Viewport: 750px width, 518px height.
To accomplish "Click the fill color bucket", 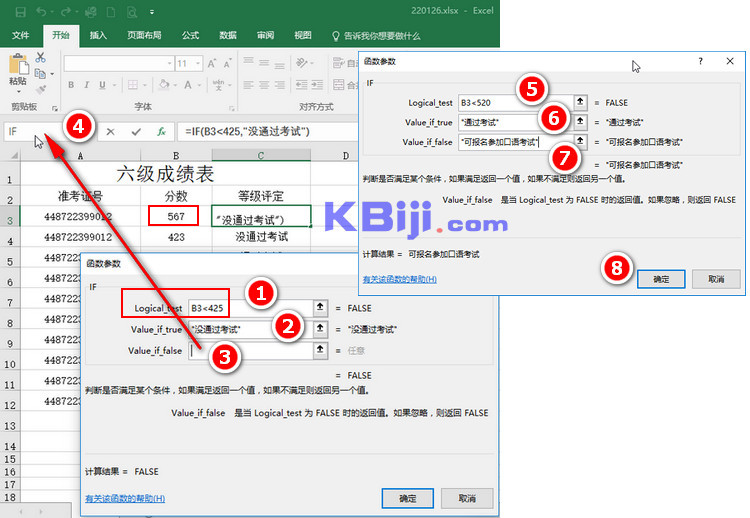I will coord(164,85).
